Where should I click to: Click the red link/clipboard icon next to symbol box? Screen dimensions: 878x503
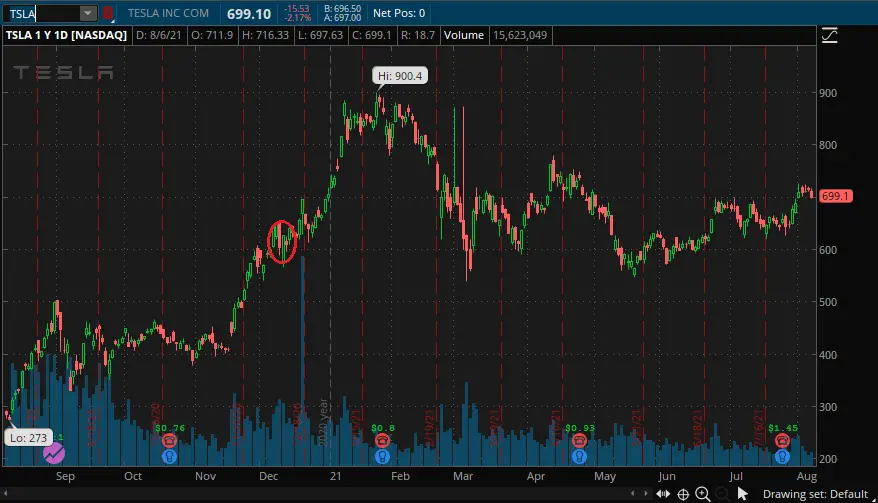point(108,13)
